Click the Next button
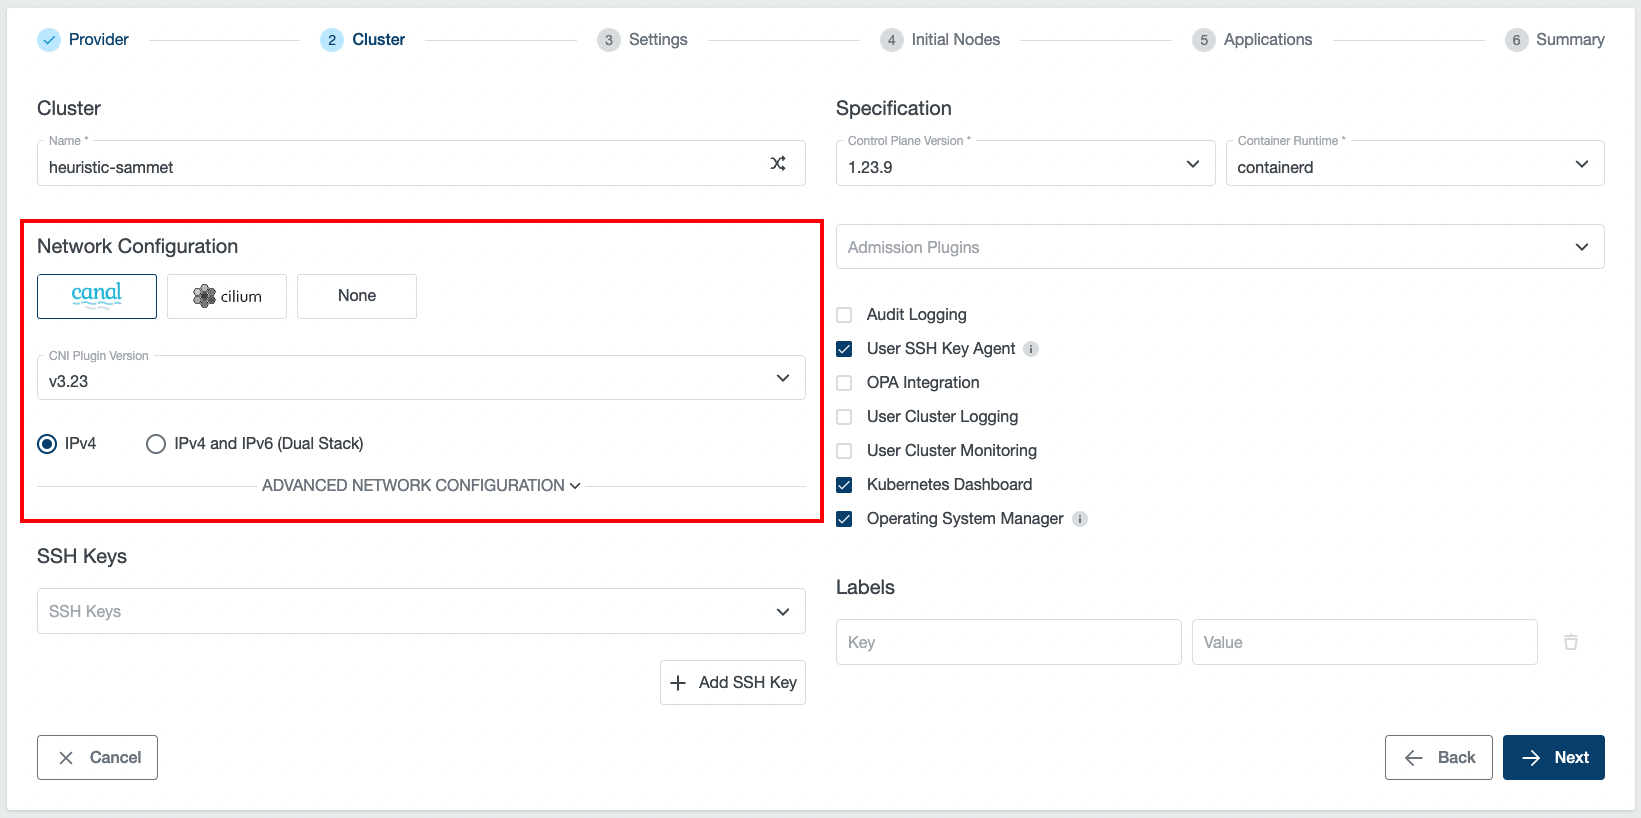Viewport: 1641px width, 818px height. (x=1553, y=758)
